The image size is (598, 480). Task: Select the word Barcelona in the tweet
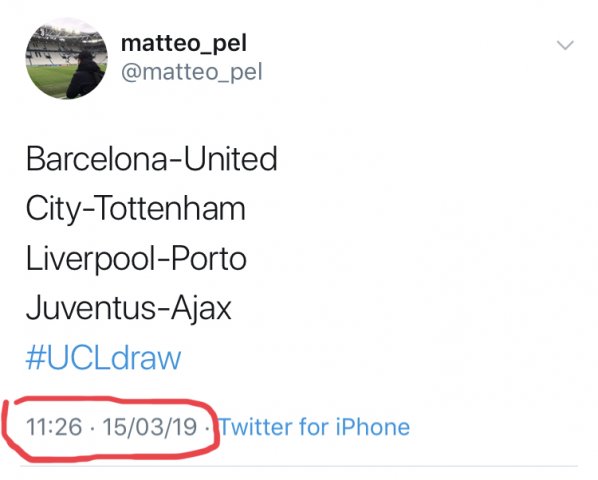point(96,159)
